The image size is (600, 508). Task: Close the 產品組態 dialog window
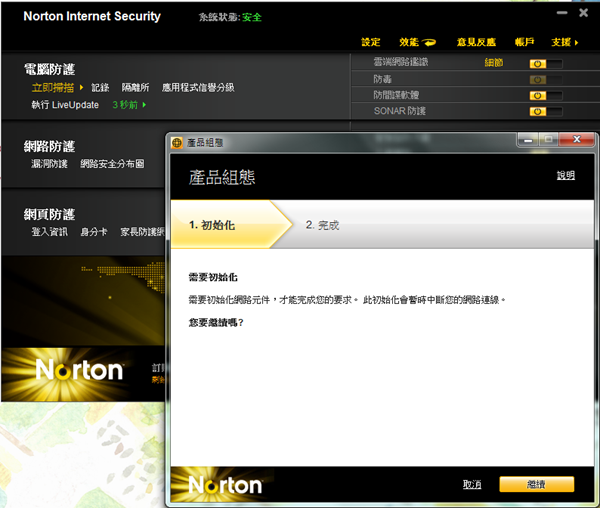tap(577, 139)
